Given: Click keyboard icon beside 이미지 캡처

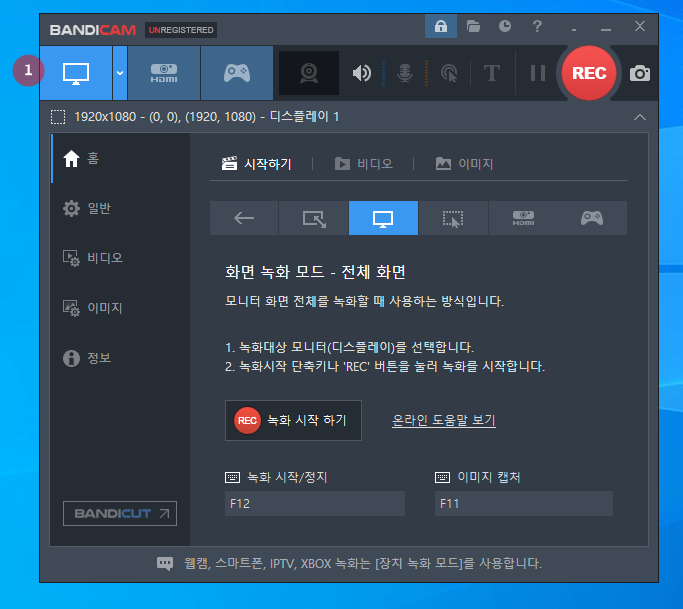Looking at the screenshot, I should [442, 477].
